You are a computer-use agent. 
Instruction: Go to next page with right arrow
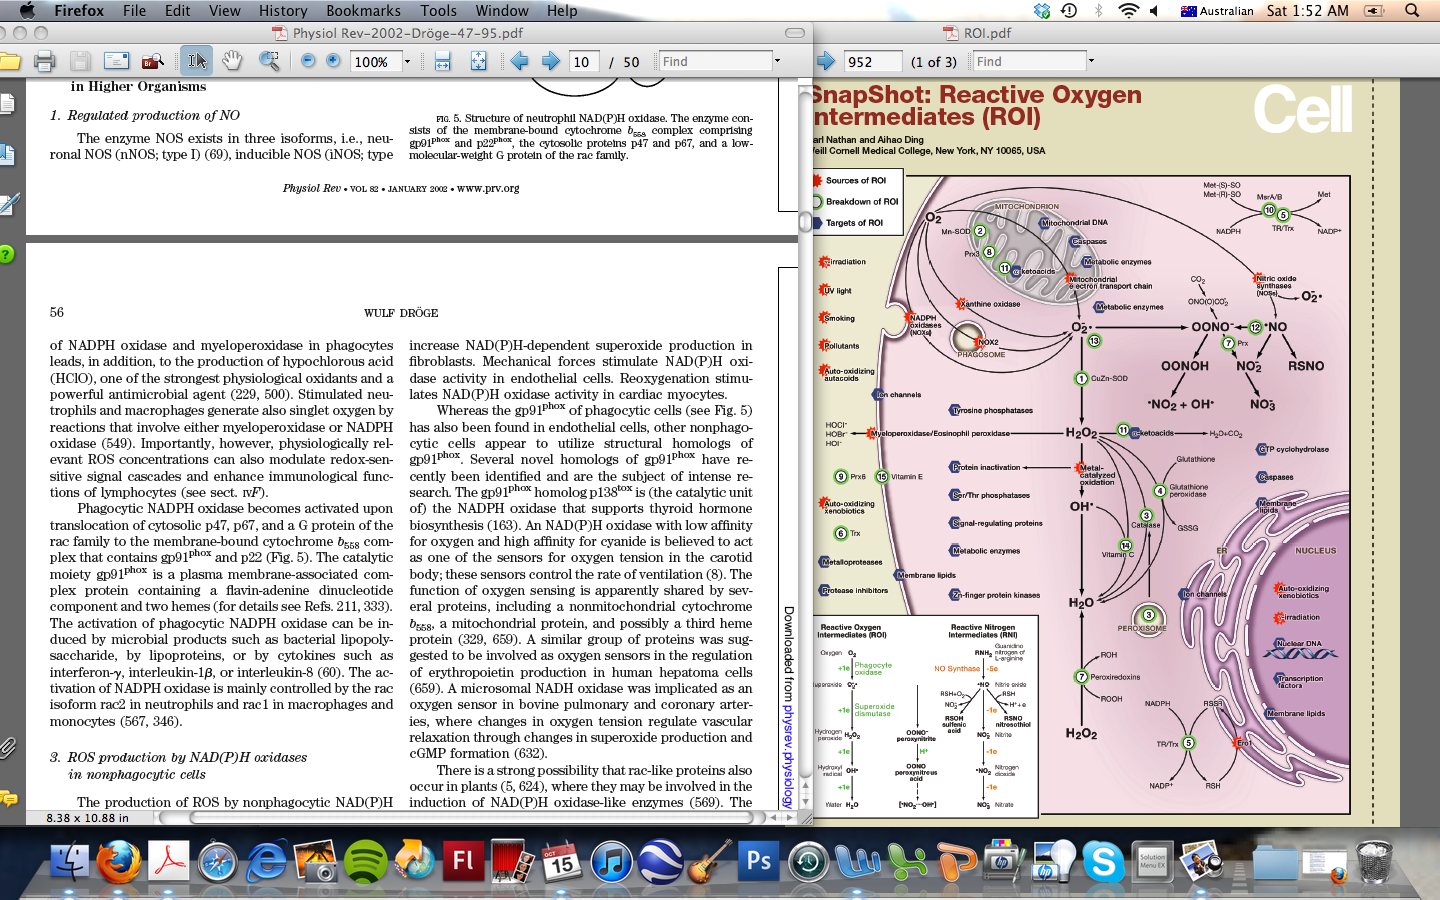point(550,62)
